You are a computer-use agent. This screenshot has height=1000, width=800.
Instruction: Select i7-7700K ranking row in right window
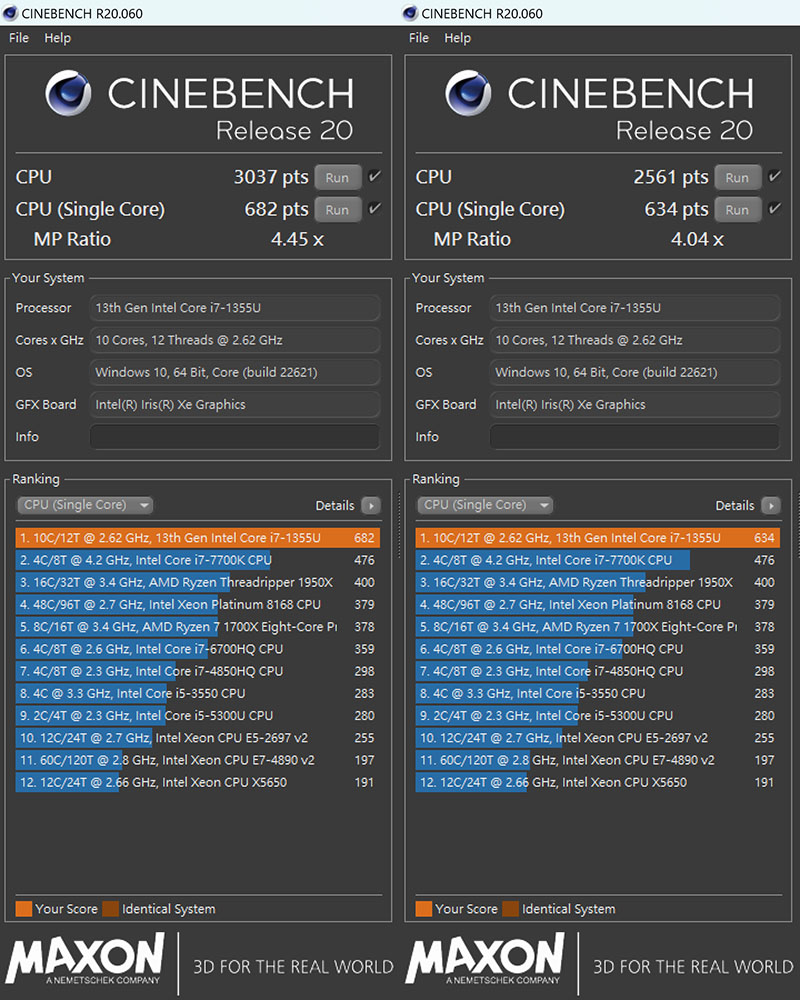point(598,560)
